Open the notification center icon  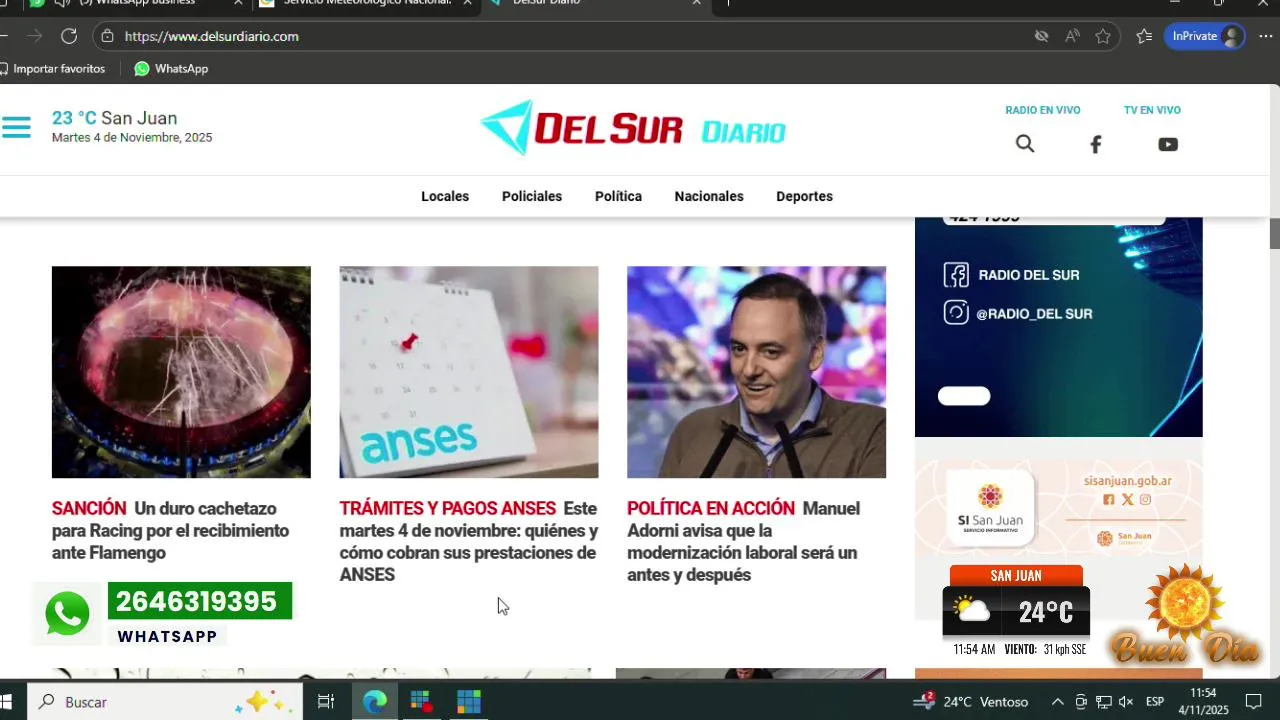pyautogui.click(x=1254, y=702)
